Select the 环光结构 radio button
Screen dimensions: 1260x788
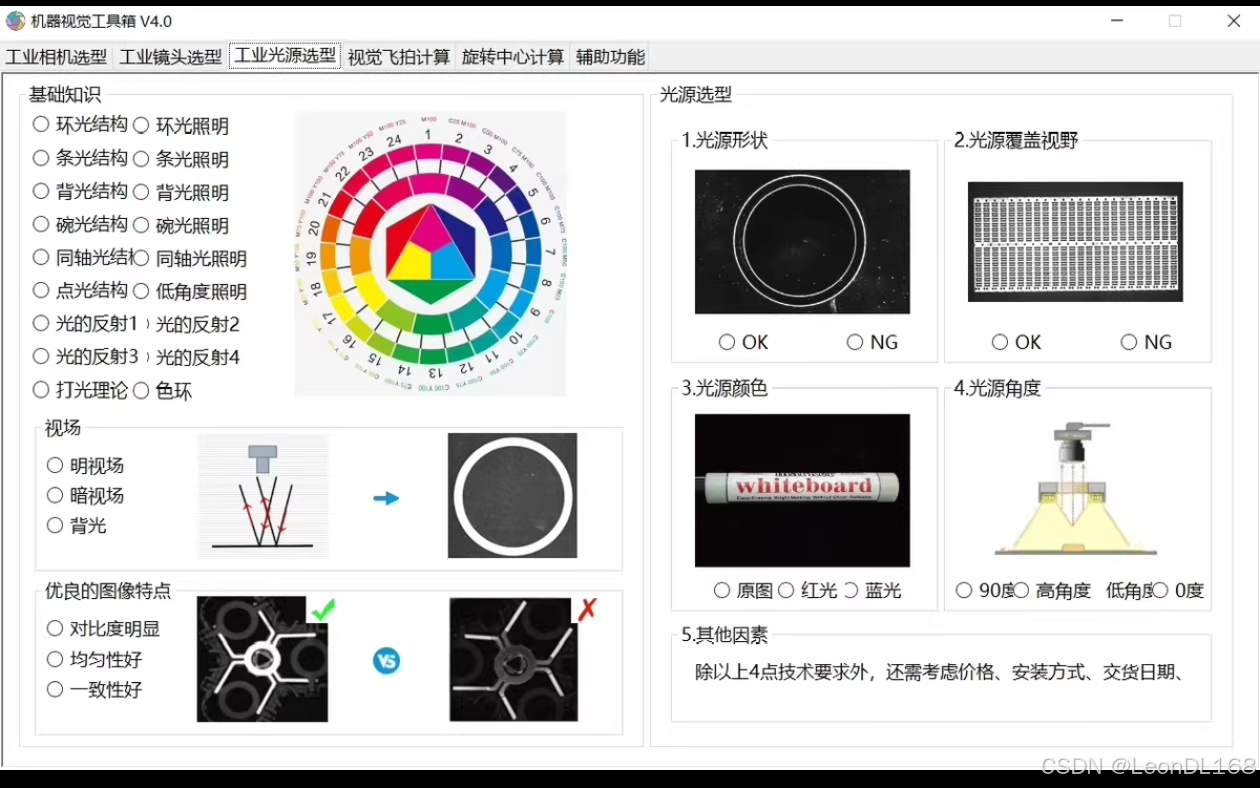click(x=40, y=125)
